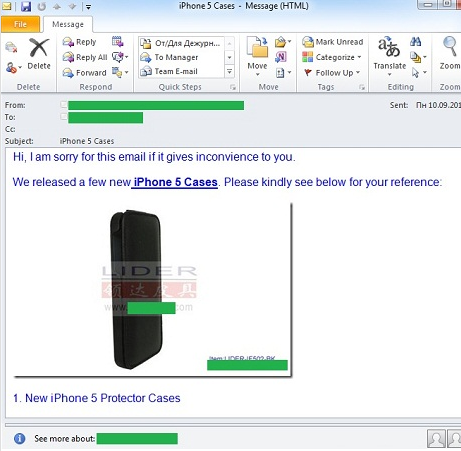Image resolution: width=461 pixels, height=451 pixels.
Task: Open the iPhone 5 Cases hyperlink
Action: tap(175, 182)
